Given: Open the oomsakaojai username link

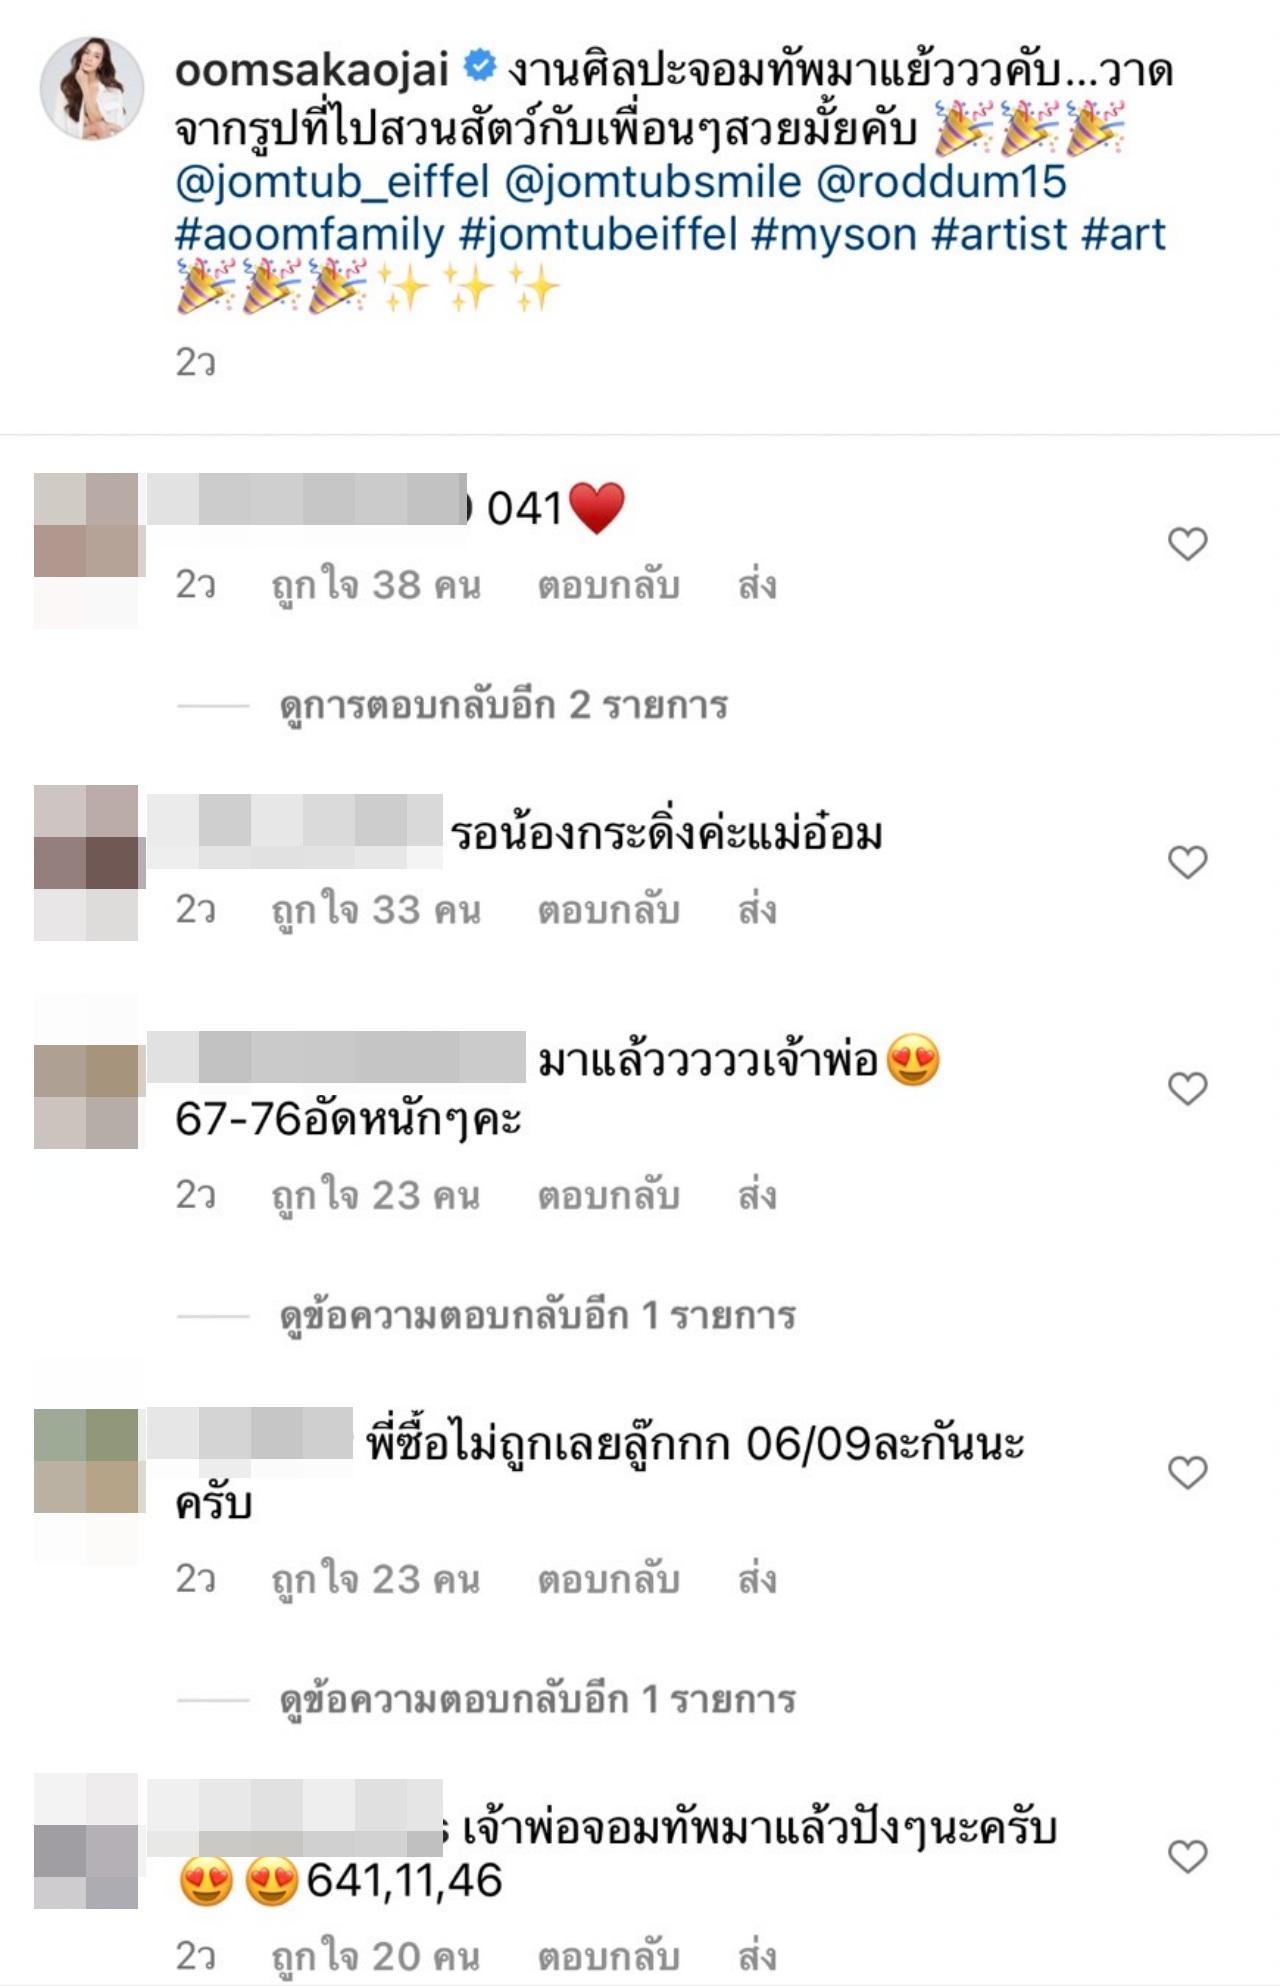Looking at the screenshot, I should pos(312,70).
